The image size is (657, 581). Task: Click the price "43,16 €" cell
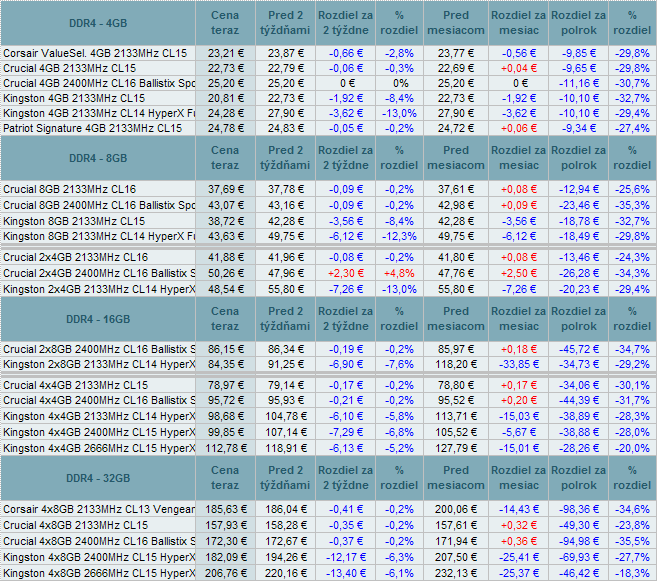tap(286, 205)
